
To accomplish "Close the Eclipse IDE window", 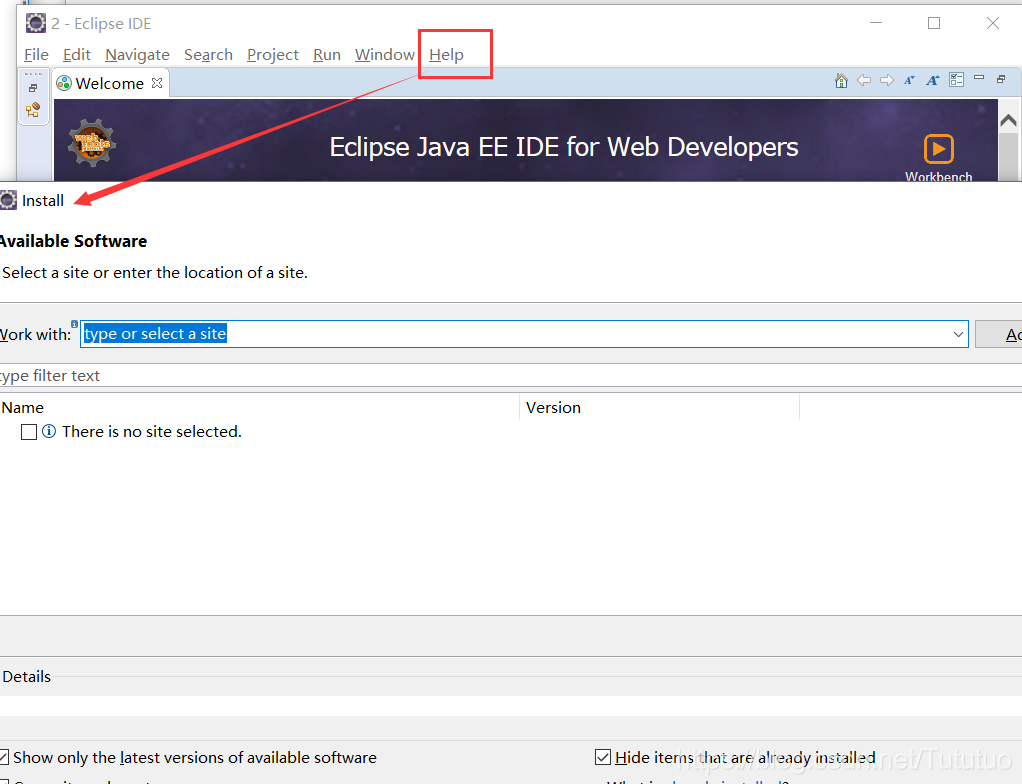I will point(993,23).
